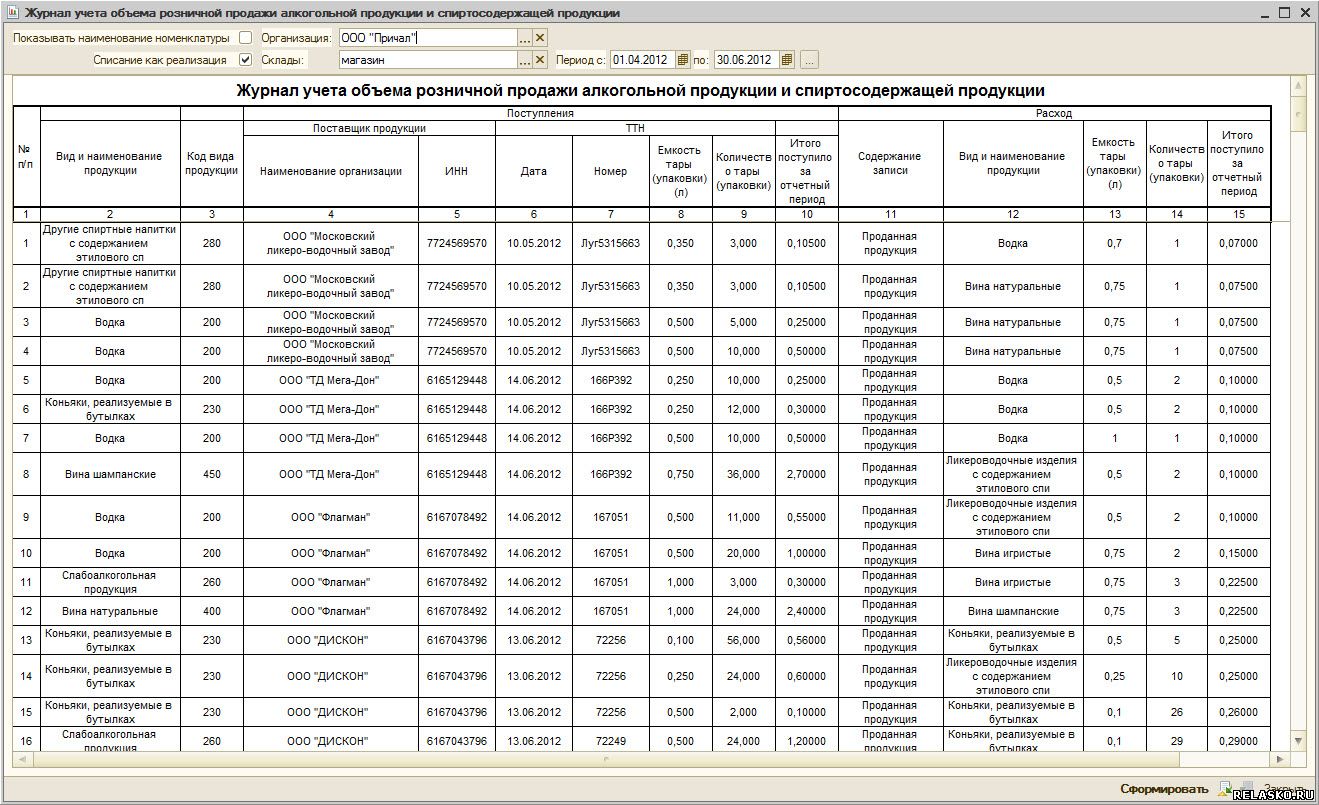1319x805 pixels.
Task: Select row 10 quantity cell 20,000
Action: [x=743, y=553]
